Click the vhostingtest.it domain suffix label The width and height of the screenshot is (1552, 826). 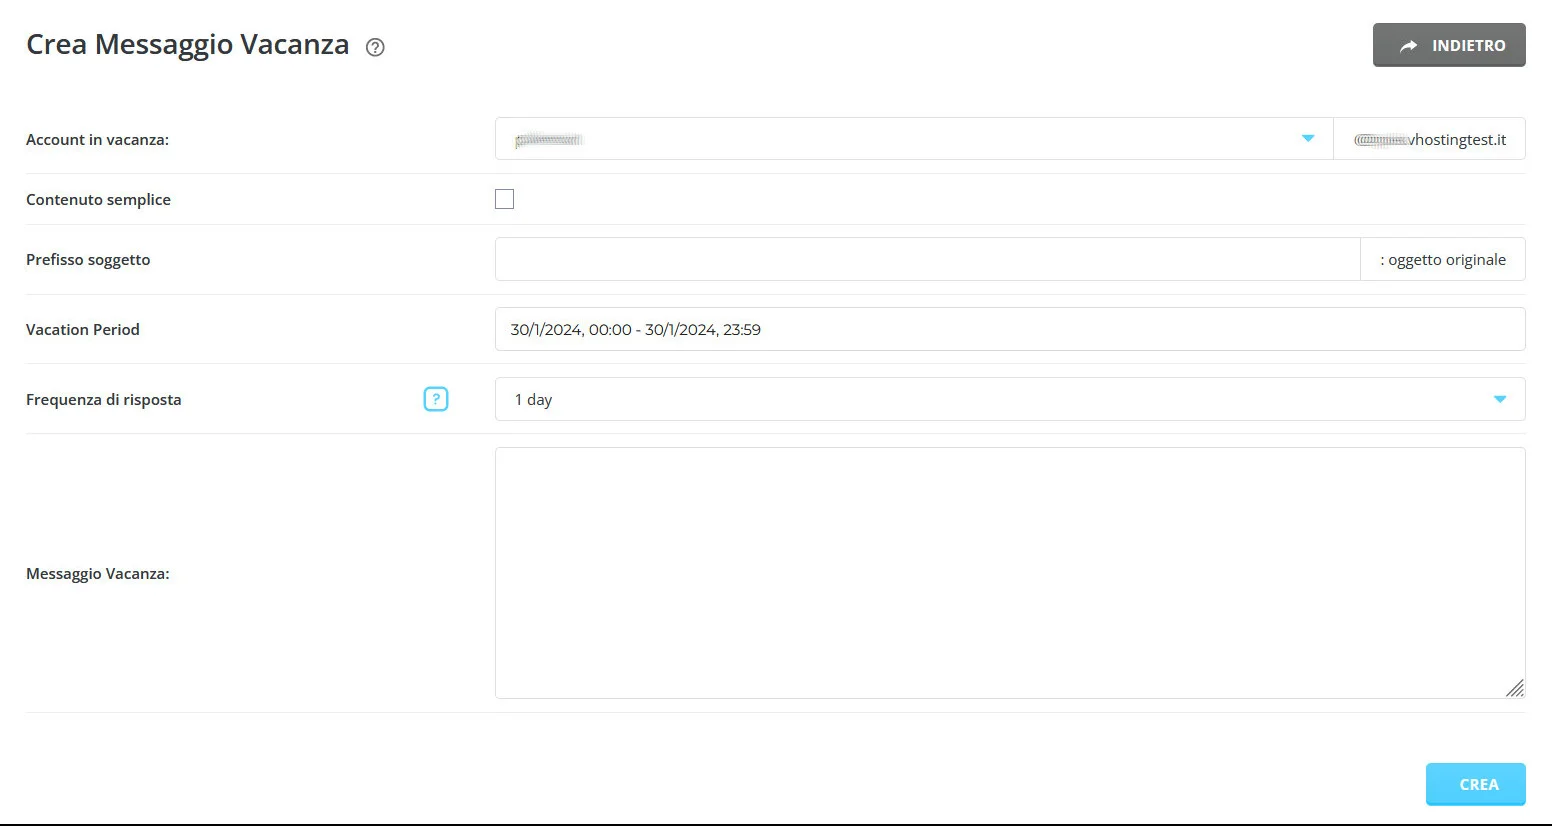(x=1430, y=139)
